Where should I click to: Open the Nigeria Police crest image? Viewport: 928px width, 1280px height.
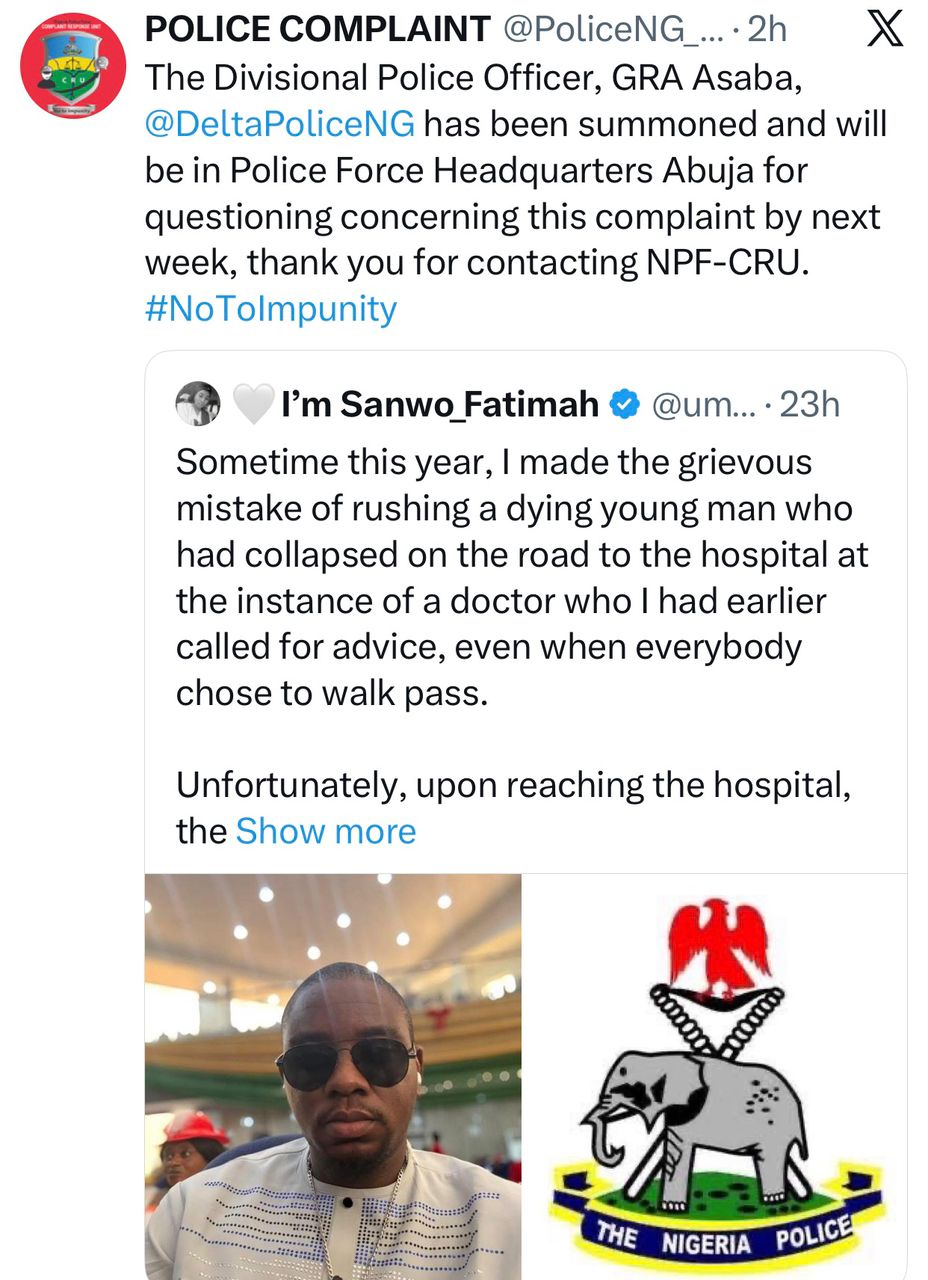click(715, 1075)
